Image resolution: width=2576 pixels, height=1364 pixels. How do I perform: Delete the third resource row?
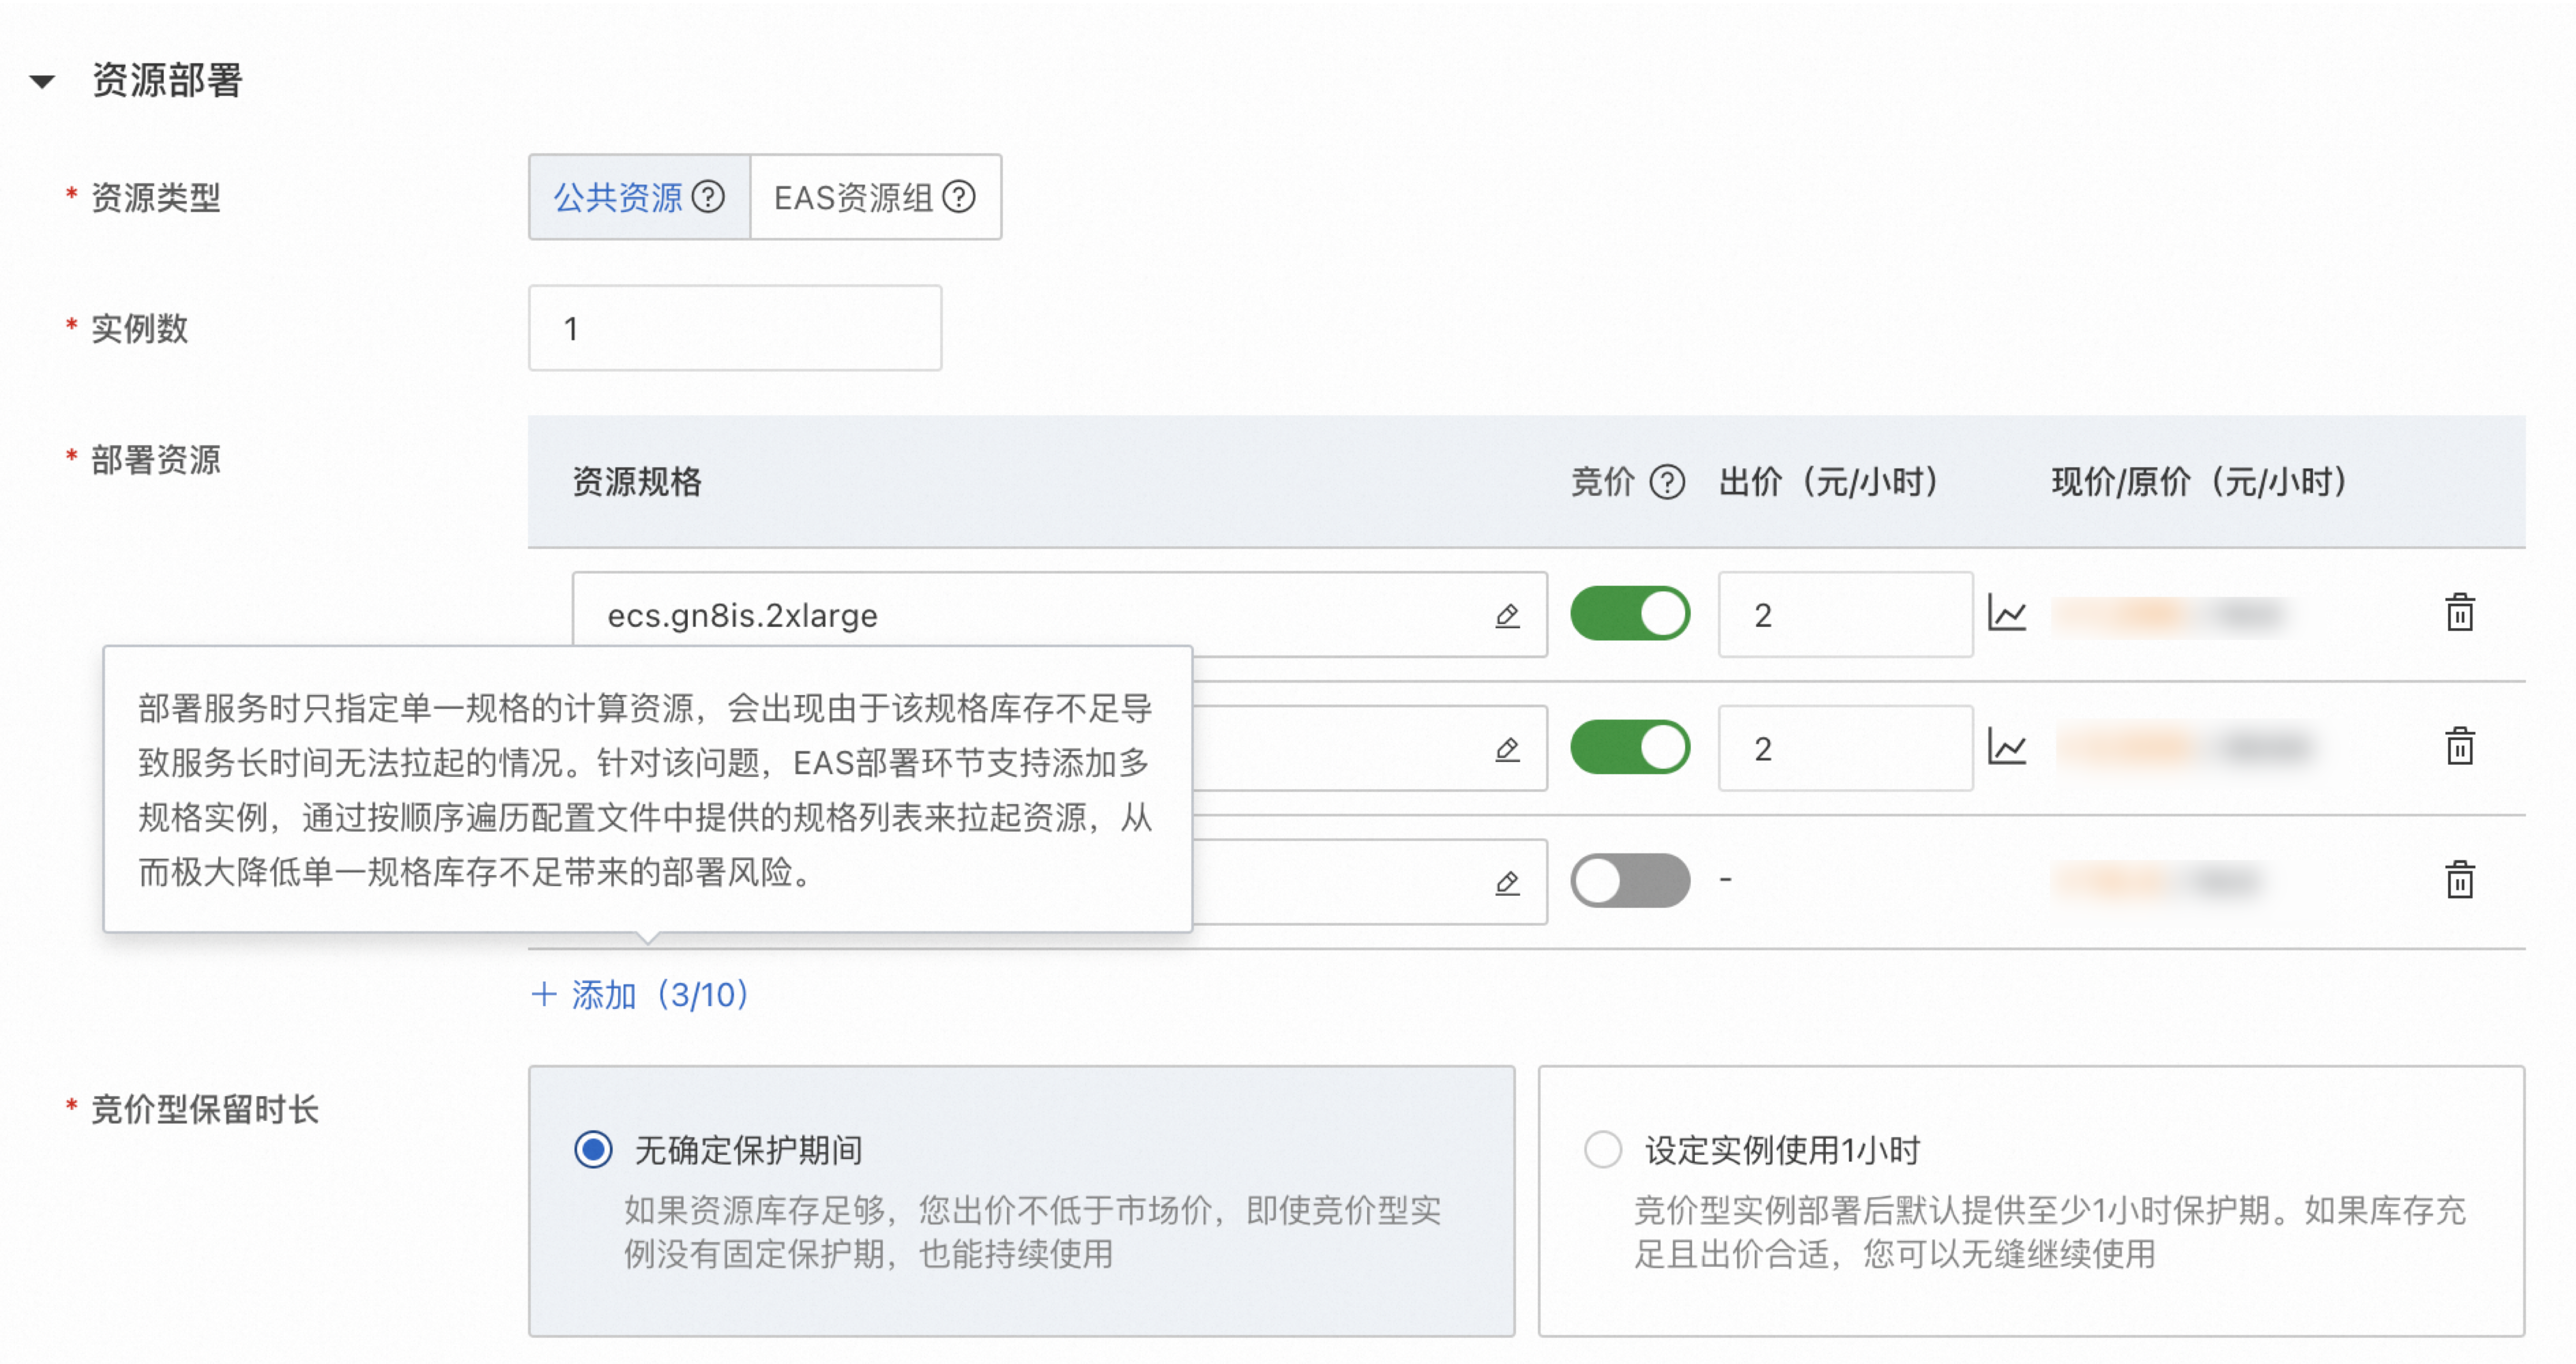point(2459,880)
